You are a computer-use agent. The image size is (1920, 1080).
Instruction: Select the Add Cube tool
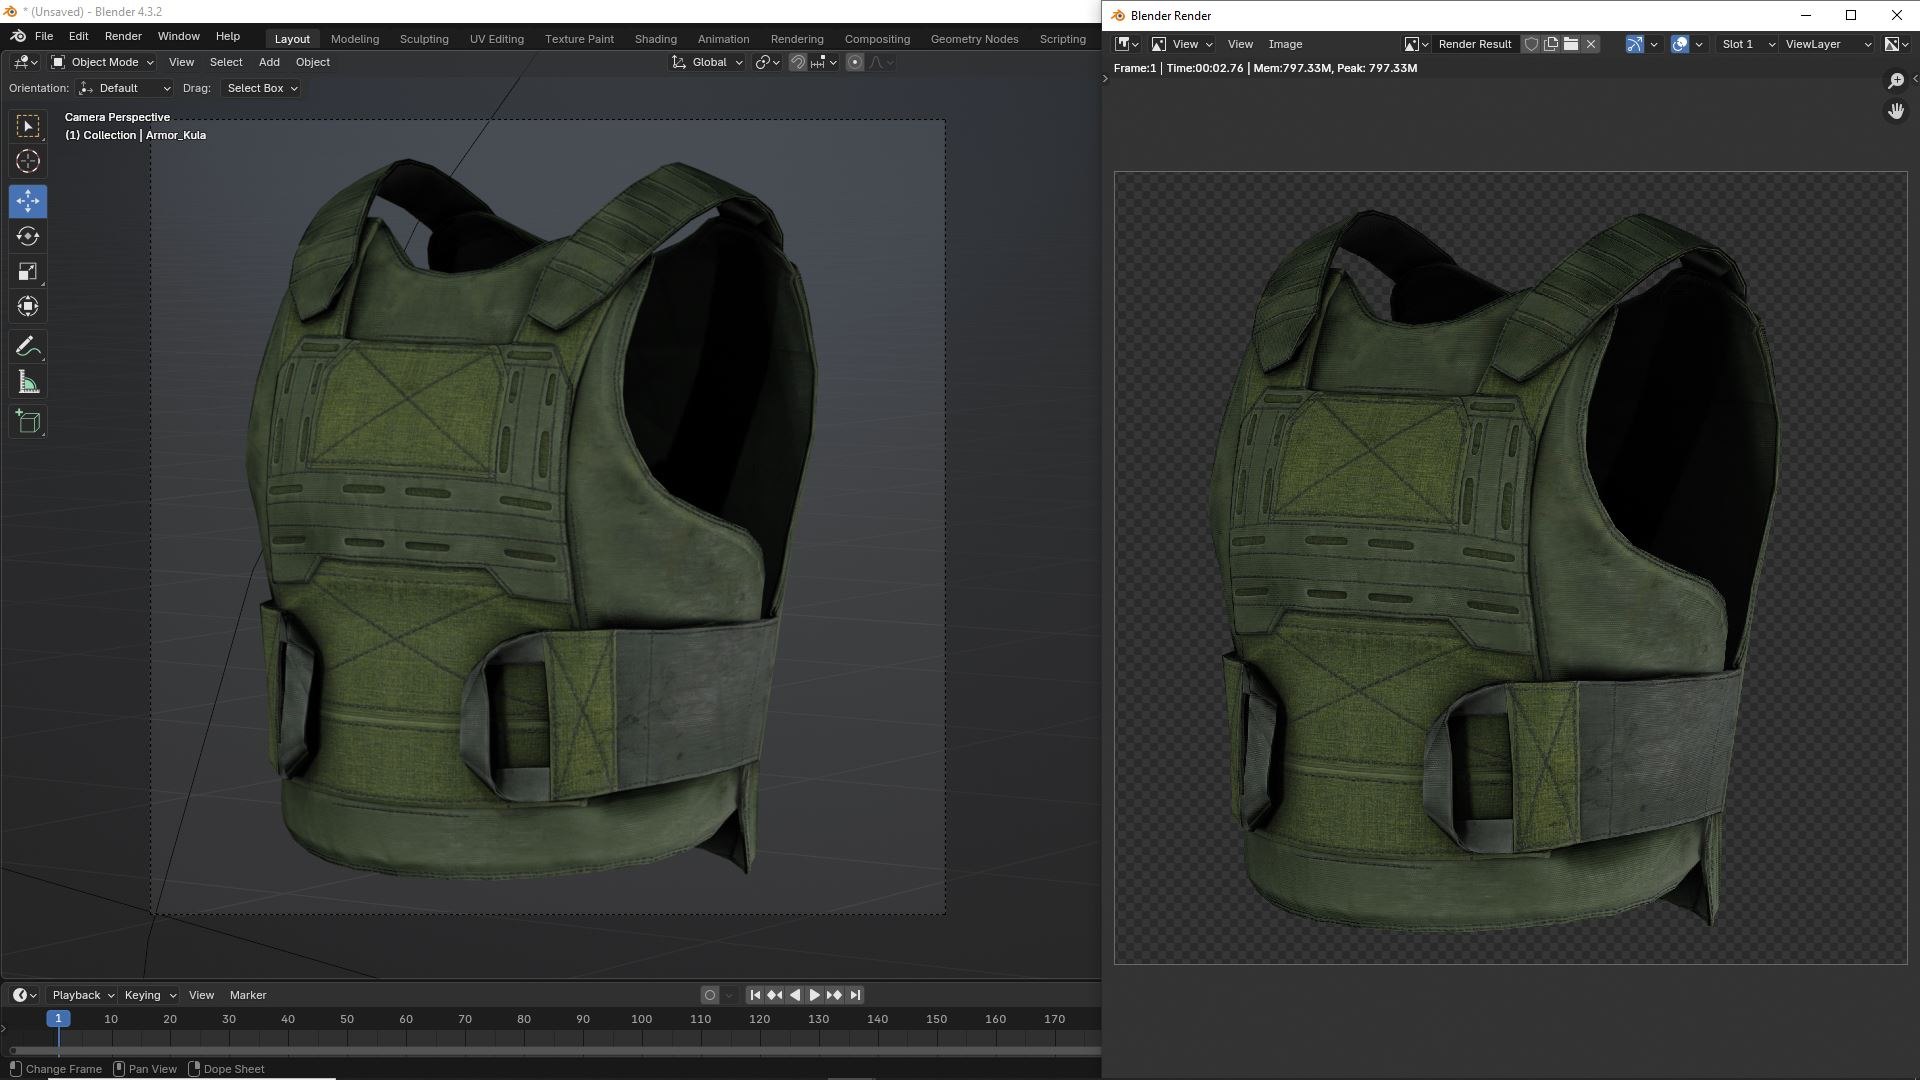[28, 422]
